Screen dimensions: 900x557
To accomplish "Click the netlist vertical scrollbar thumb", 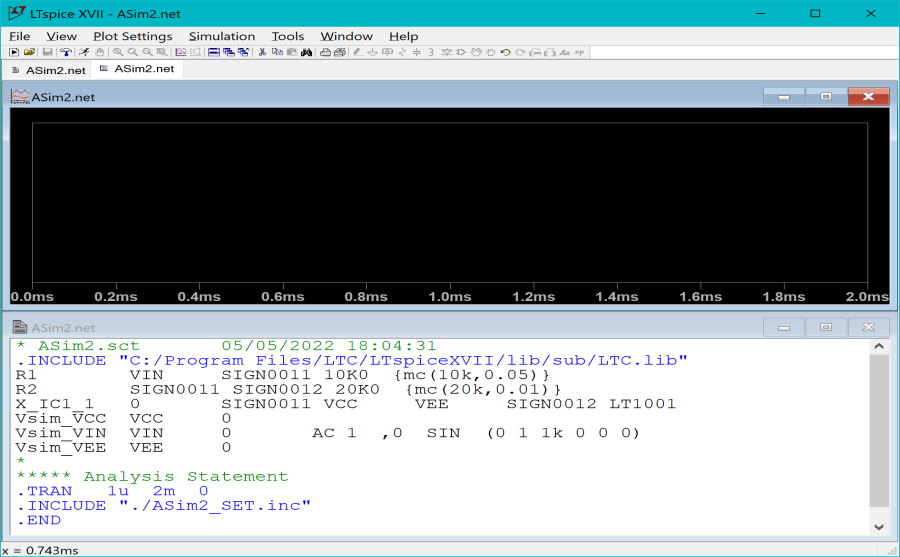I will [879, 431].
